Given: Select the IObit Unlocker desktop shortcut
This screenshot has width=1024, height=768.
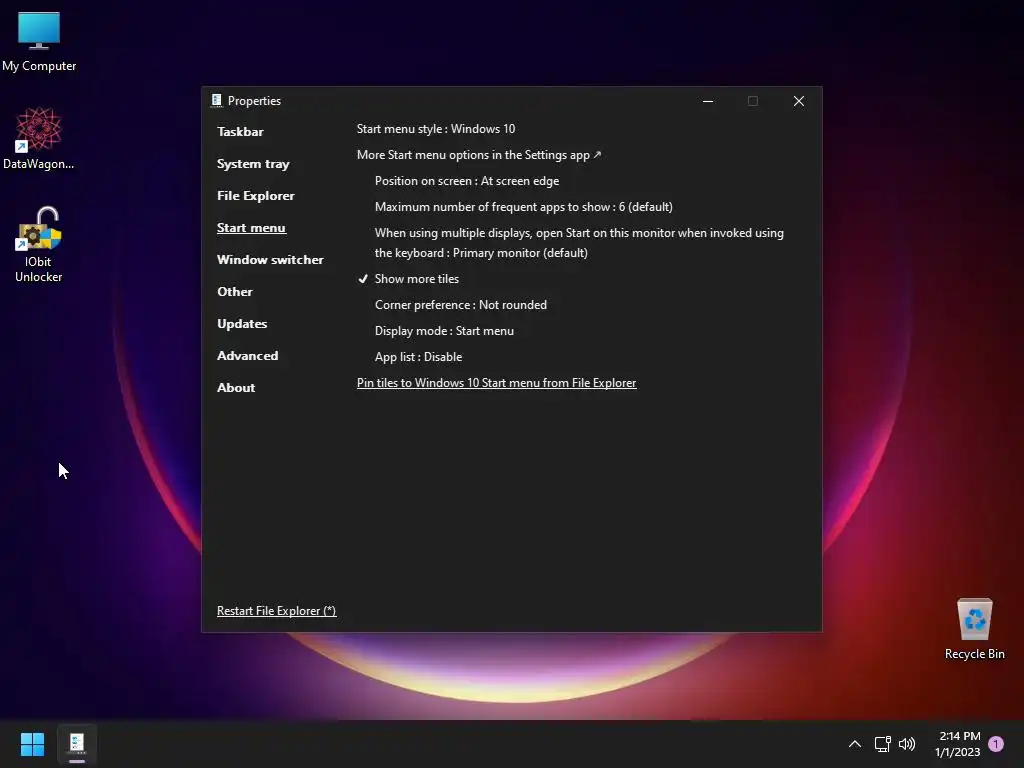Looking at the screenshot, I should [39, 245].
